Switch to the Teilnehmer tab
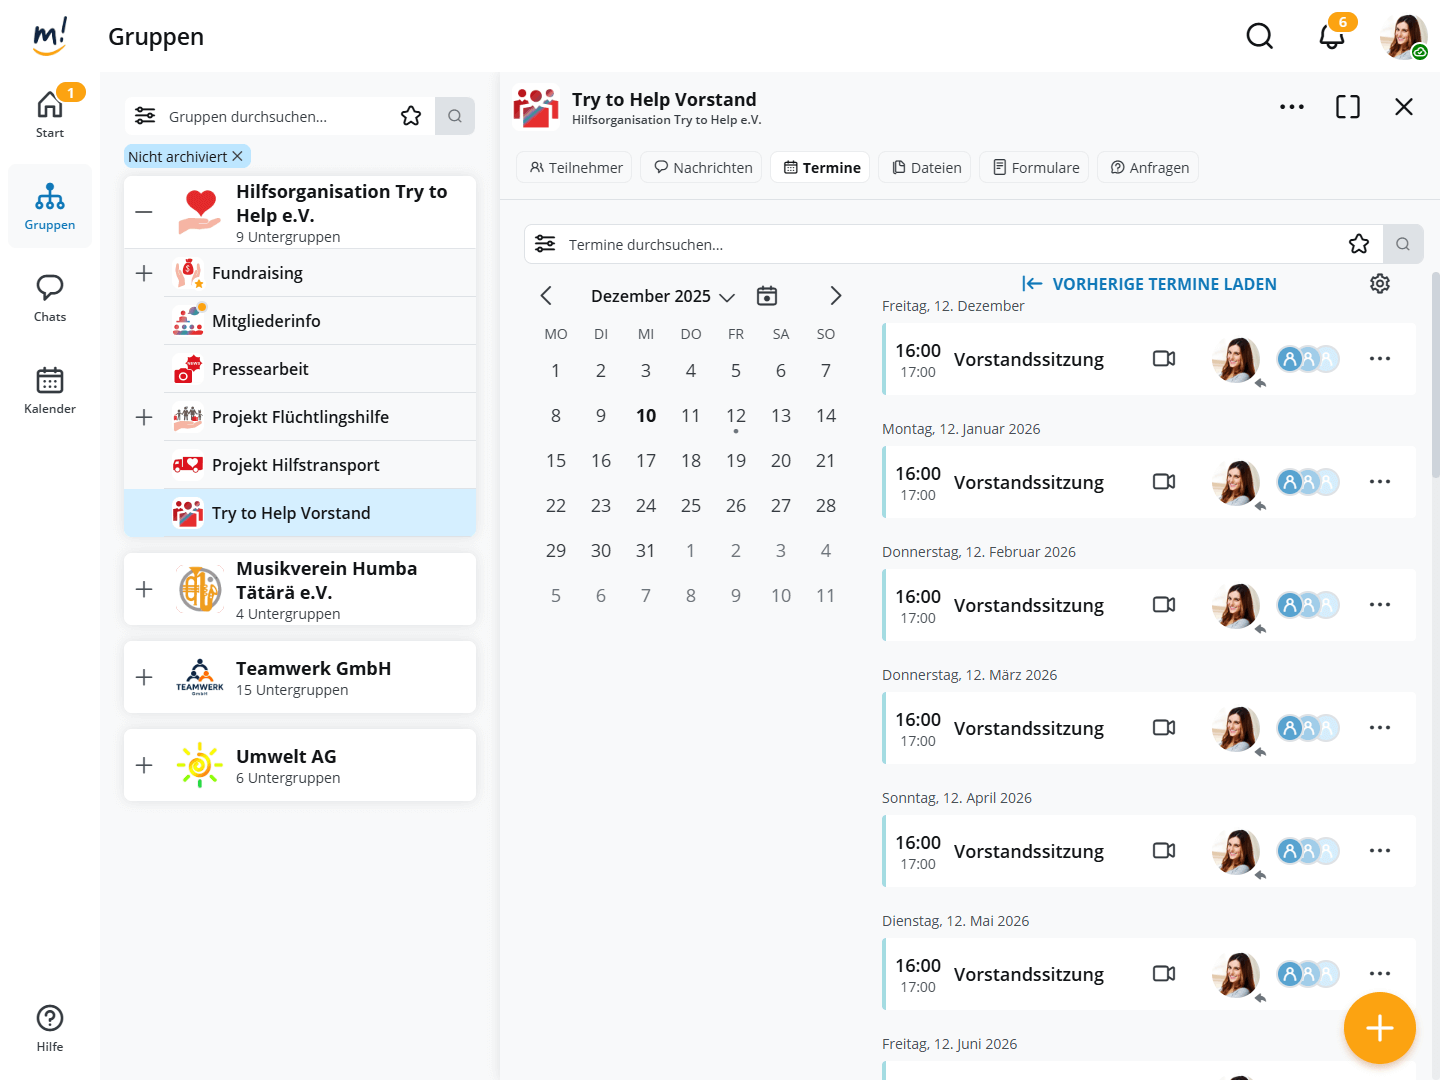Viewport: 1440px width, 1080px height. click(x=575, y=168)
